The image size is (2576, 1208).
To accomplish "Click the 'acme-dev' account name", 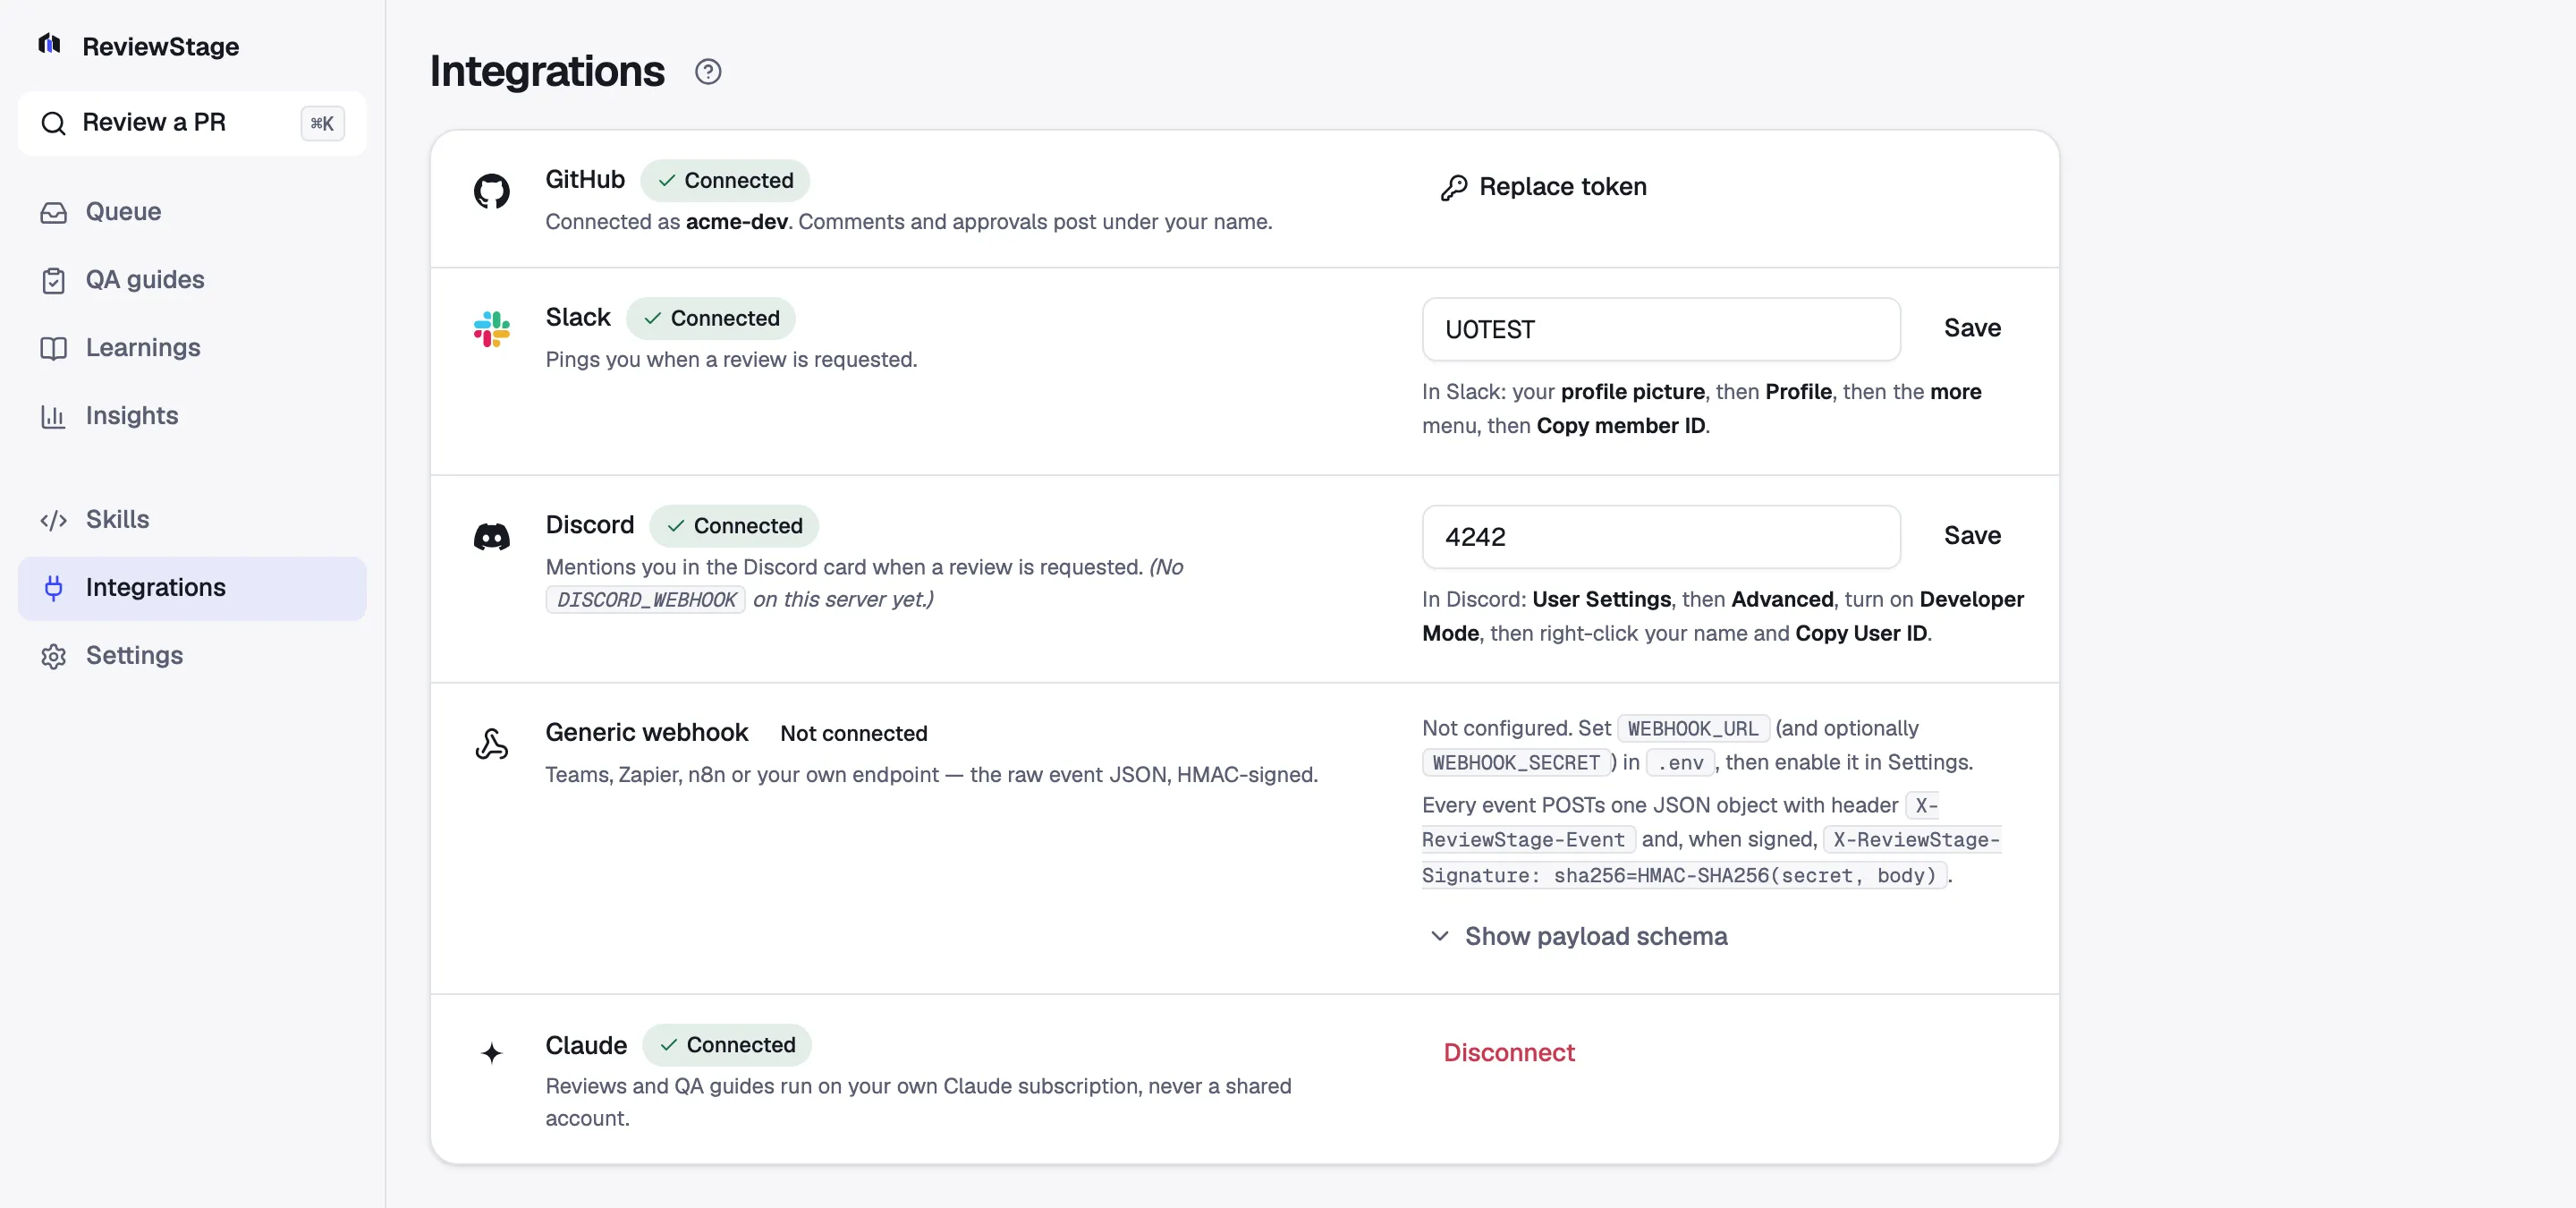I will tap(736, 222).
